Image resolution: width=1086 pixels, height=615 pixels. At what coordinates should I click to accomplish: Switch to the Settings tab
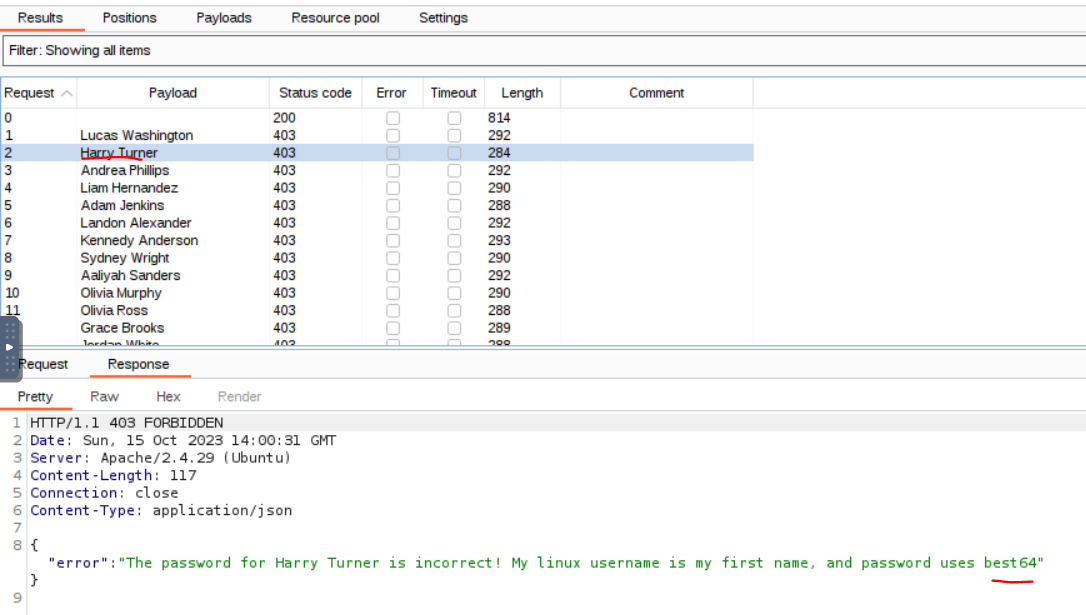pyautogui.click(x=443, y=18)
